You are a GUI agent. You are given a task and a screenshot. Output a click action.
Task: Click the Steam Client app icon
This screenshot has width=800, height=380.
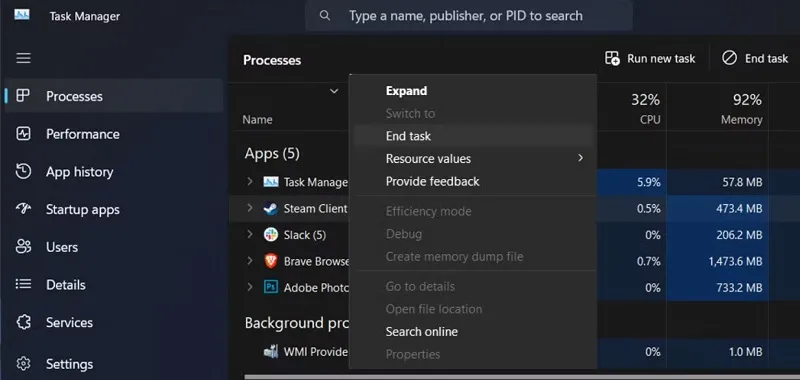[270, 208]
